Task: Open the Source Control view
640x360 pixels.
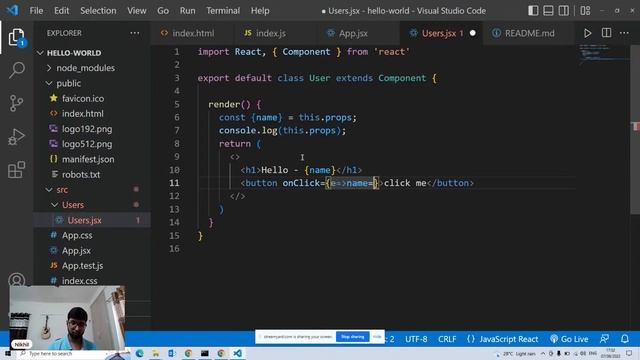Action: [16, 103]
